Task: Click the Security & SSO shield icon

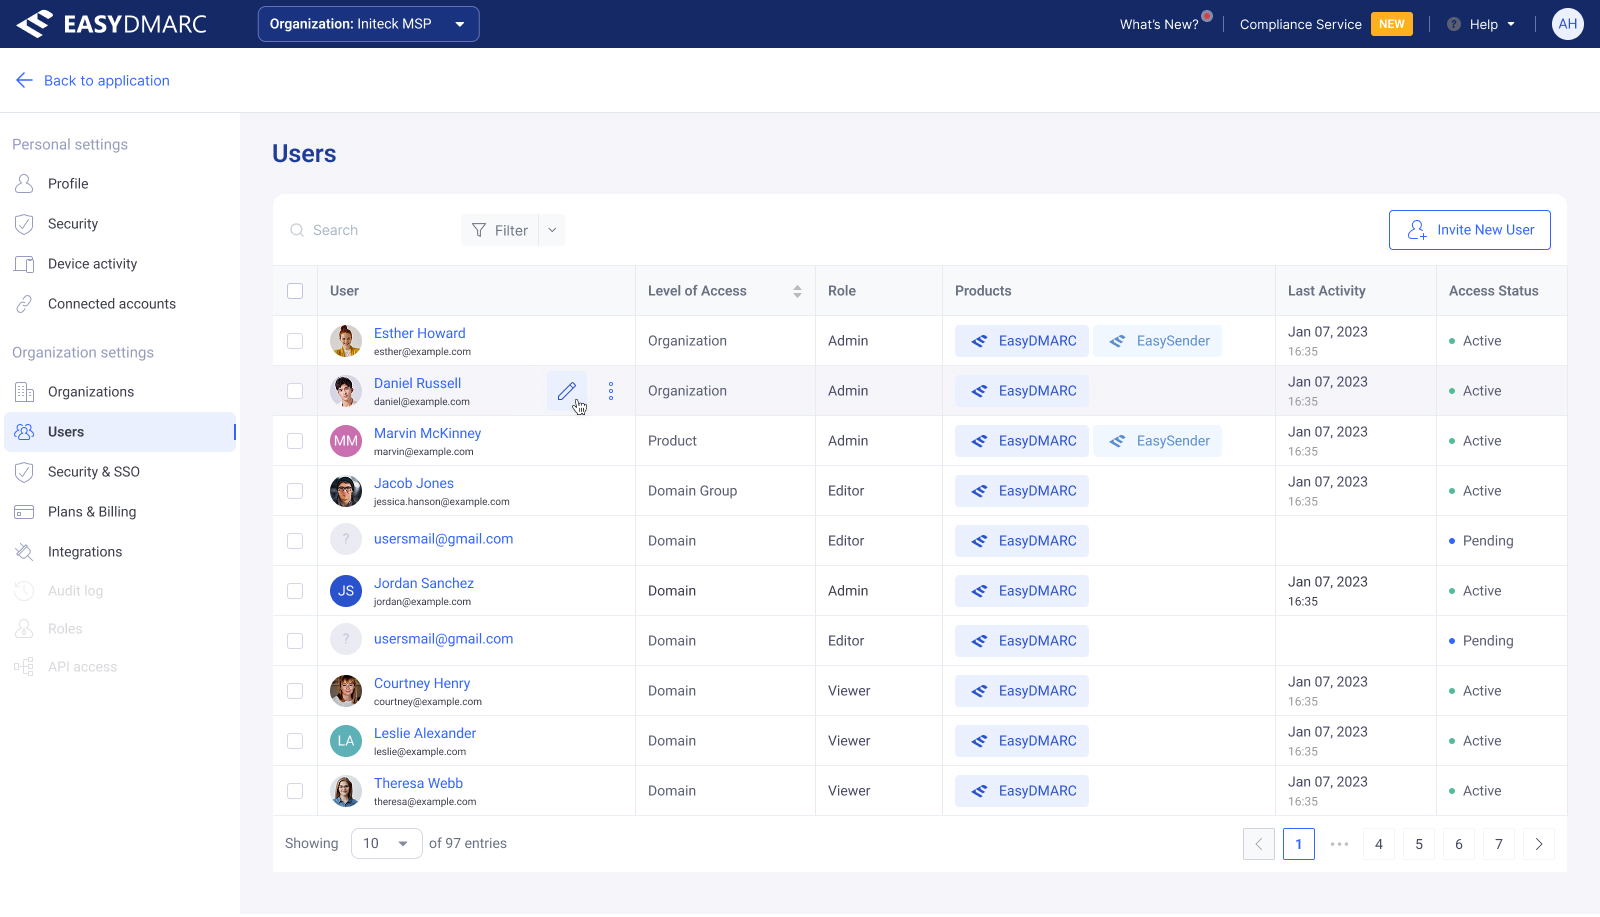Action: tap(24, 472)
